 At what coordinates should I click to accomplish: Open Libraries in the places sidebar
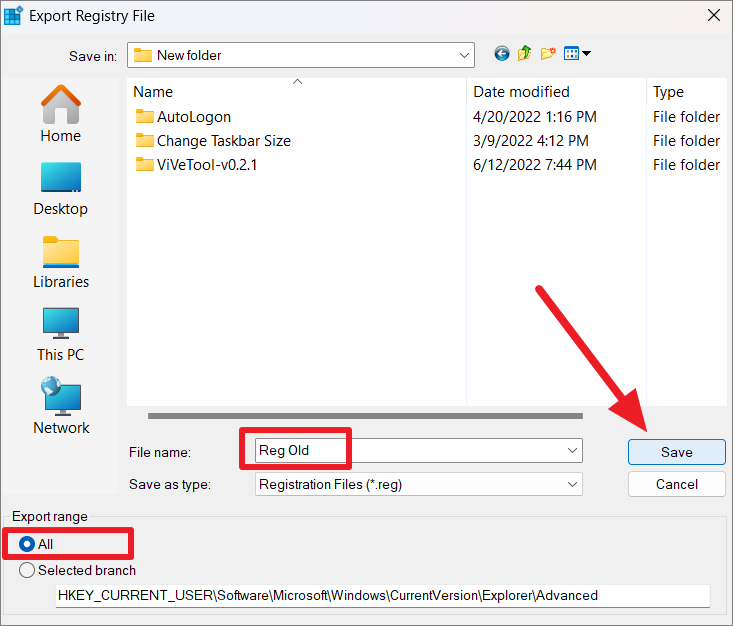[61, 262]
